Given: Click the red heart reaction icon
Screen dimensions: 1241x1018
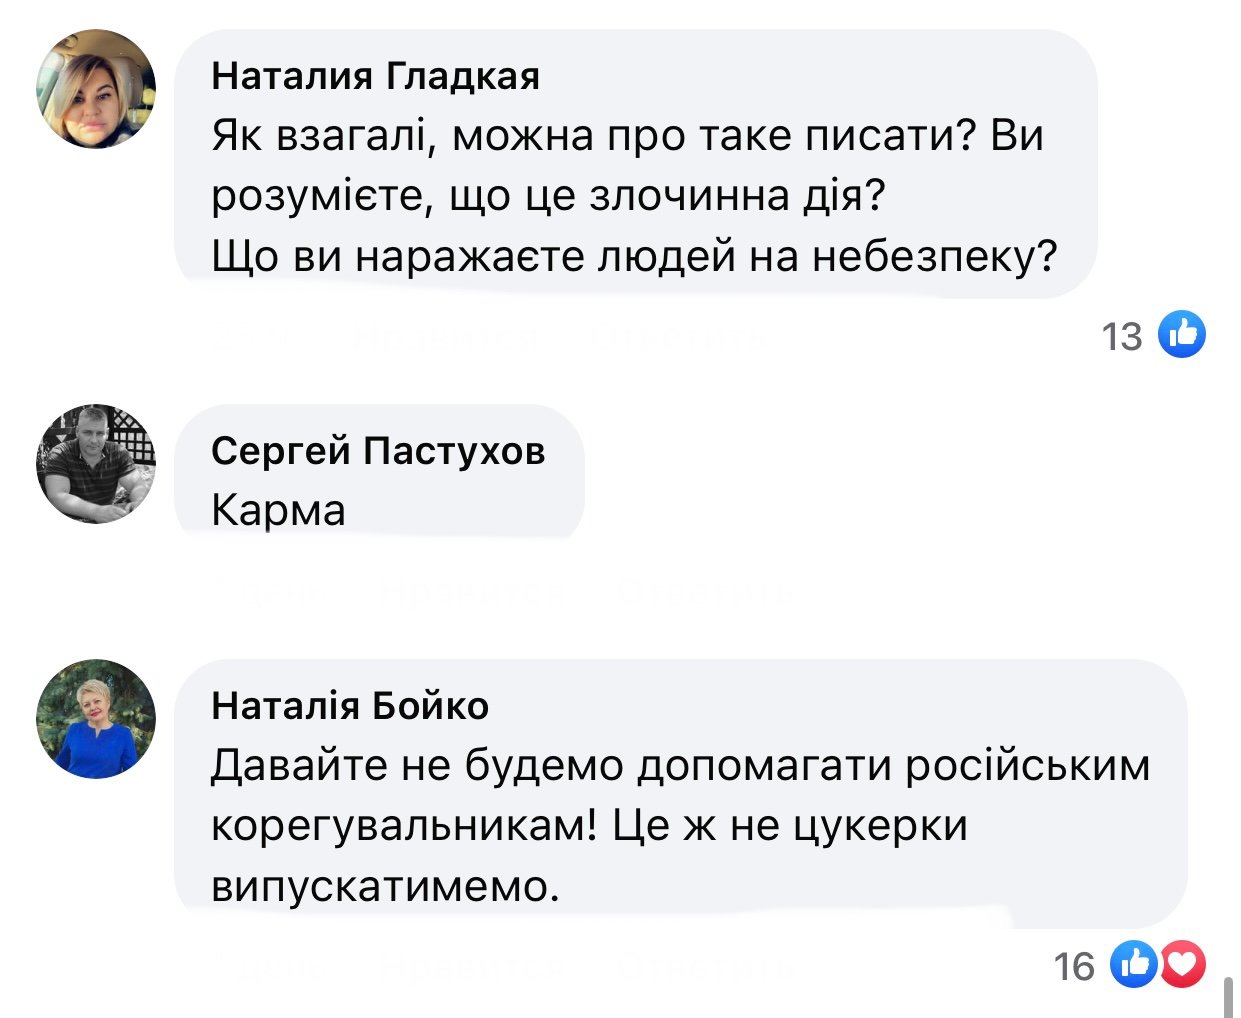Looking at the screenshot, I should (1184, 964).
